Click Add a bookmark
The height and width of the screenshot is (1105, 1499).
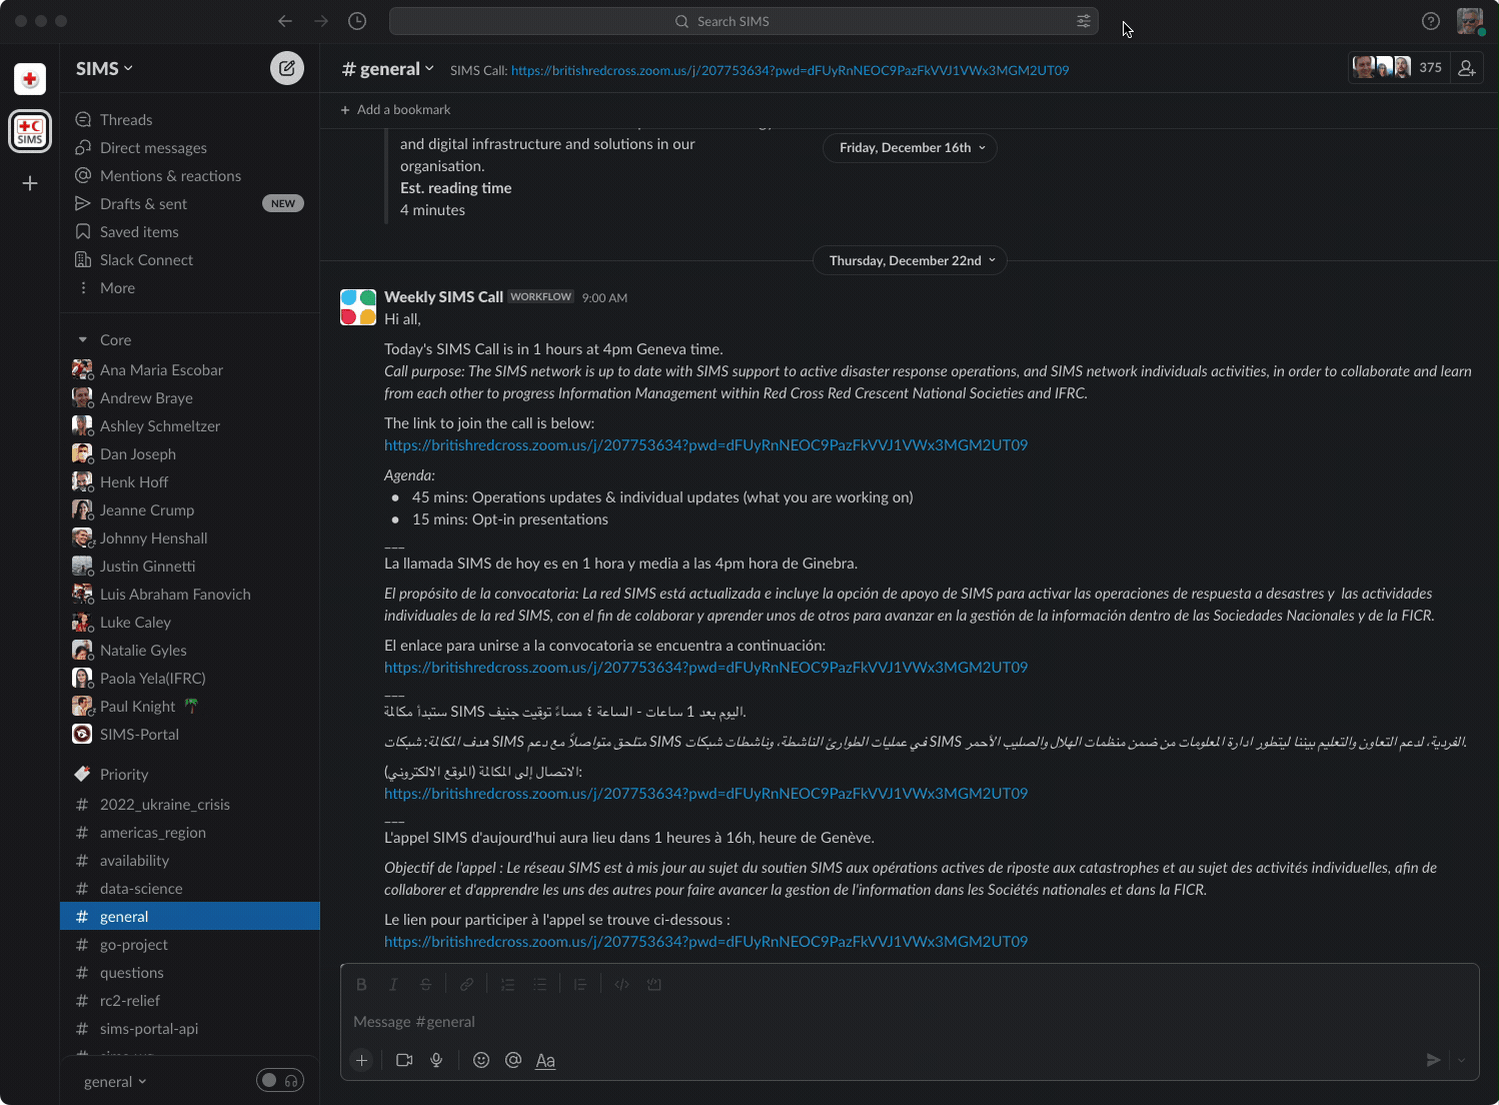[396, 110]
